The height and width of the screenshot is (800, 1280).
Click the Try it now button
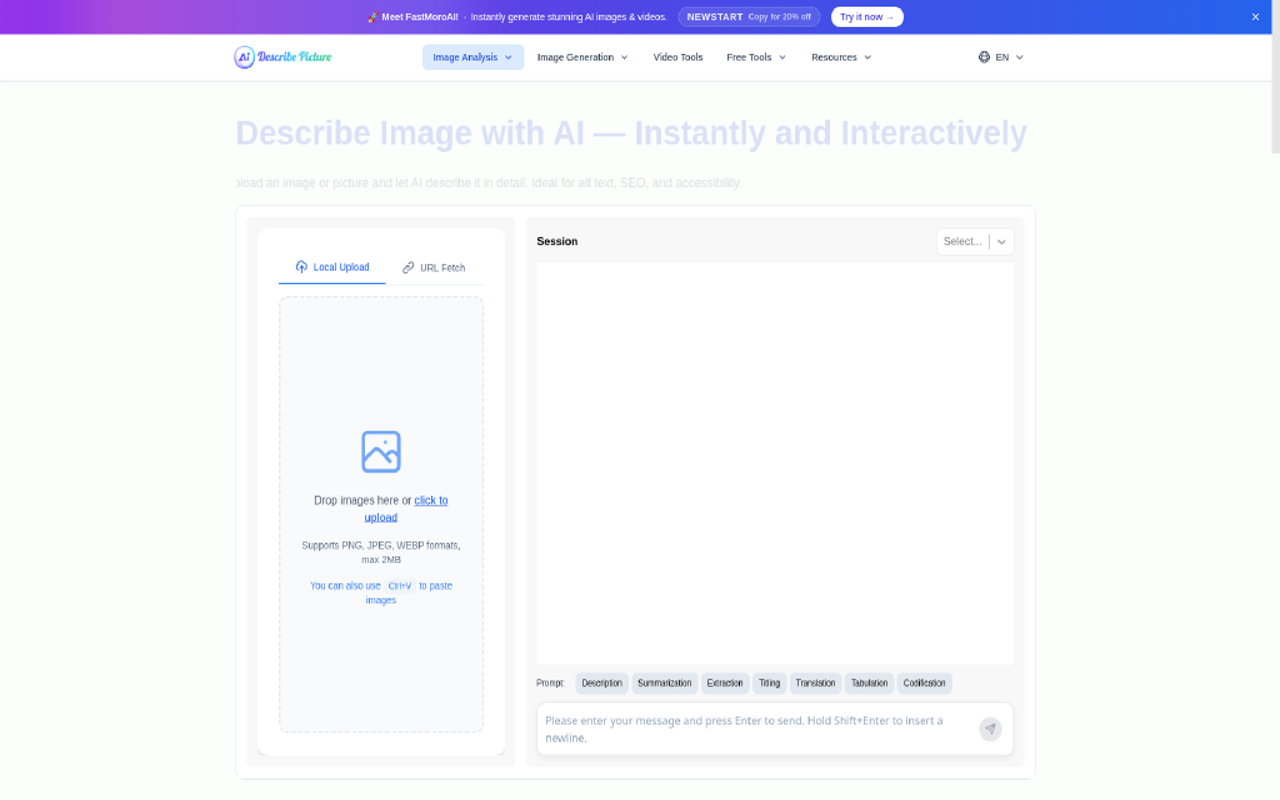point(867,17)
